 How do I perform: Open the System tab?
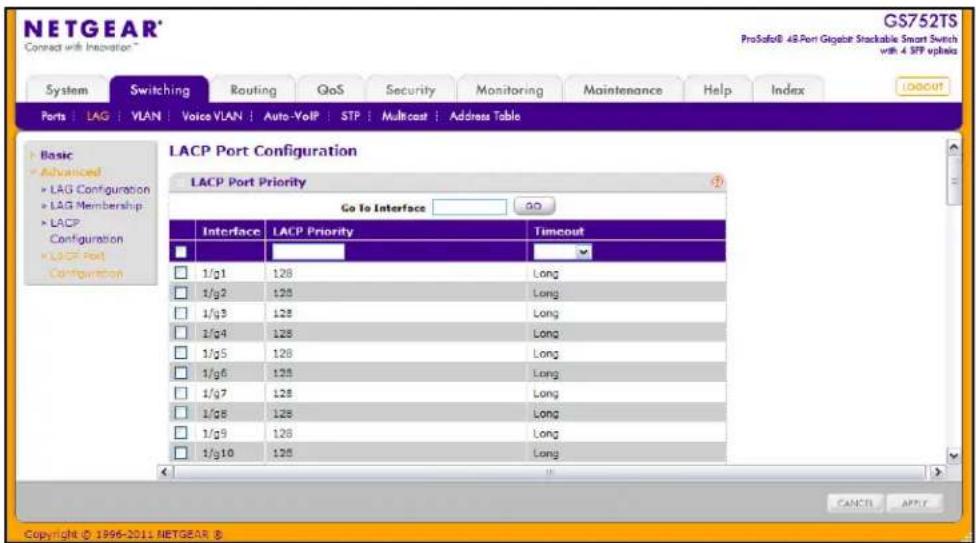pos(67,90)
